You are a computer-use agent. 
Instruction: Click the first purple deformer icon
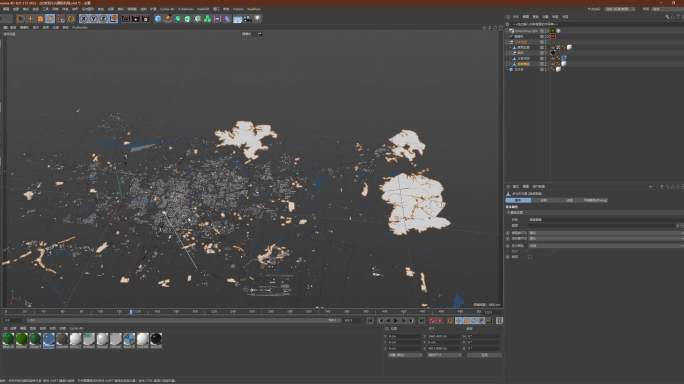pyautogui.click(x=217, y=19)
